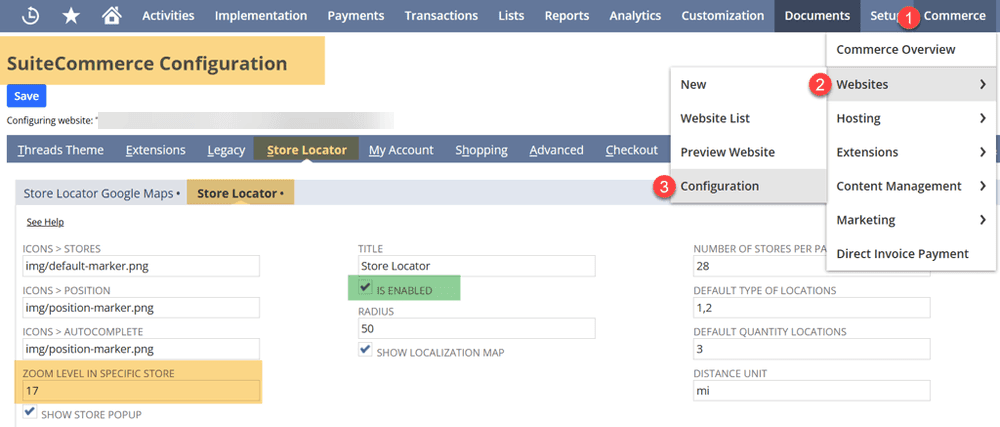Screen dimensions: 1000x427
Task: Choose Configuration in the Websites submenu
Action: [748, 186]
